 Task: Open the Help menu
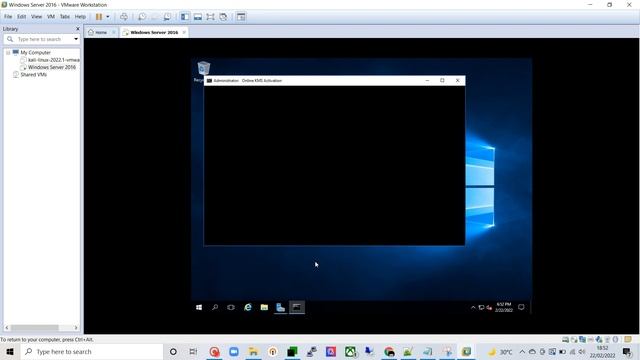80,17
